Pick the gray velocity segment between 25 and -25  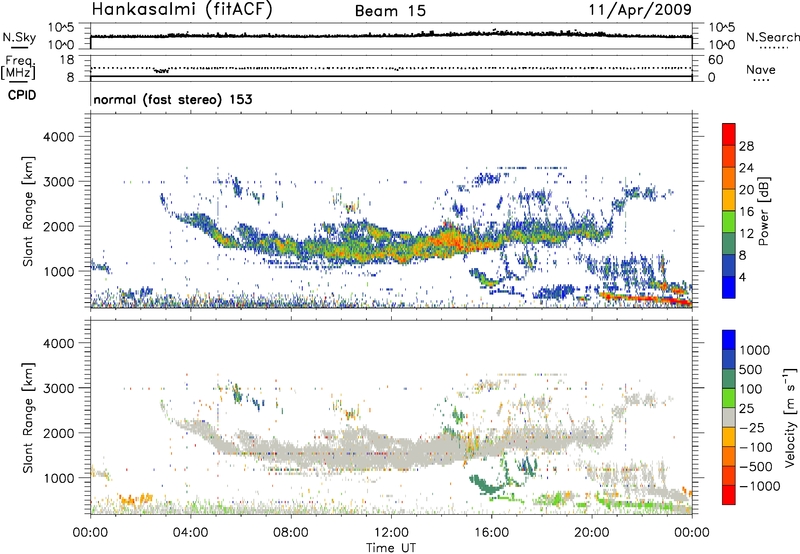tap(729, 417)
